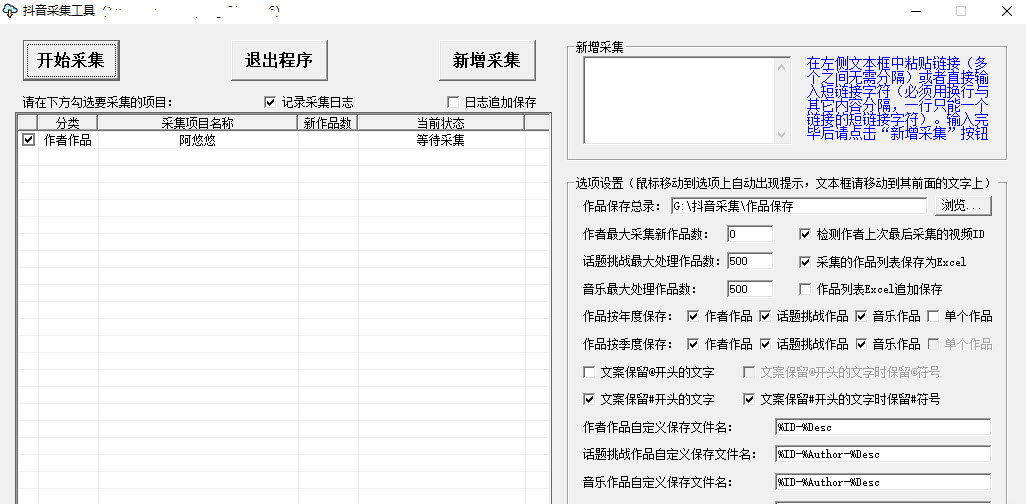Uncheck the 阿悠悠 row checkbox
This screenshot has height=504, width=1026.
coord(28,139)
